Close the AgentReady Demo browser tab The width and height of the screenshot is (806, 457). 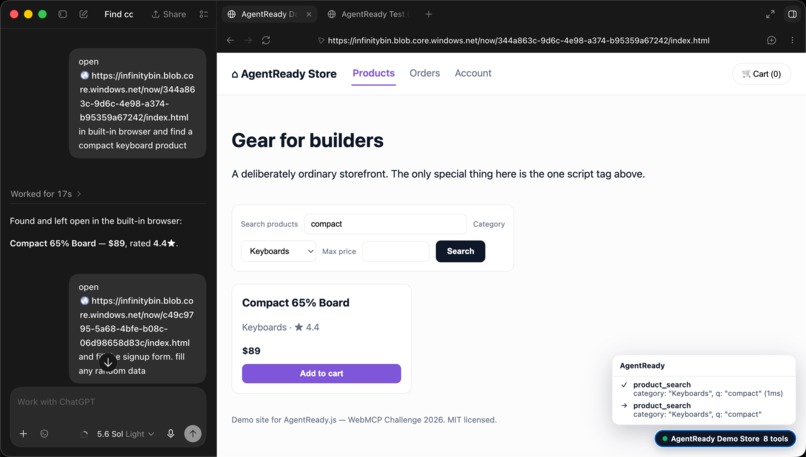click(x=309, y=14)
